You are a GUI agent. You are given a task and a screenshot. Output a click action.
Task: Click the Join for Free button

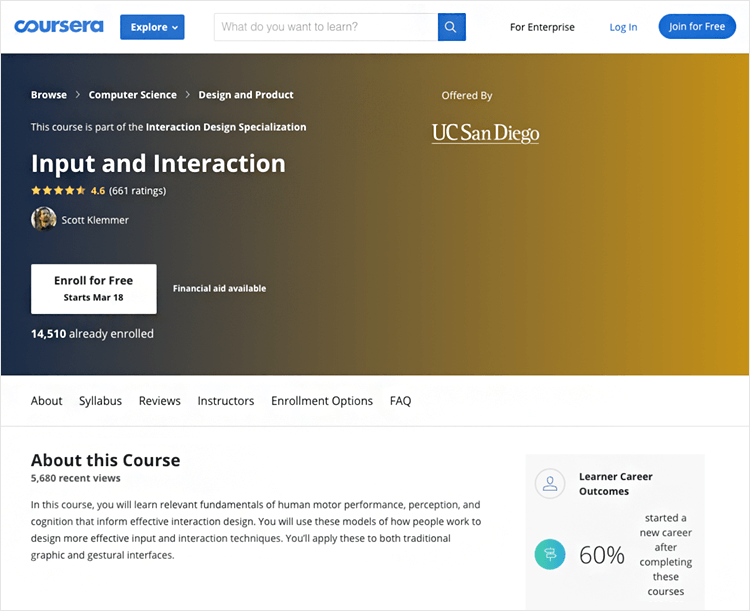[696, 26]
